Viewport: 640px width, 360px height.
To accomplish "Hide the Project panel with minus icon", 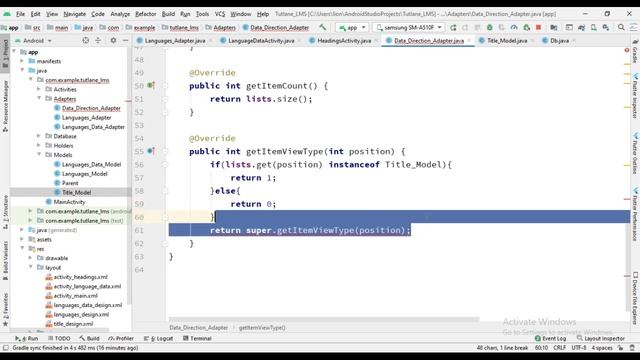I will 125,40.
